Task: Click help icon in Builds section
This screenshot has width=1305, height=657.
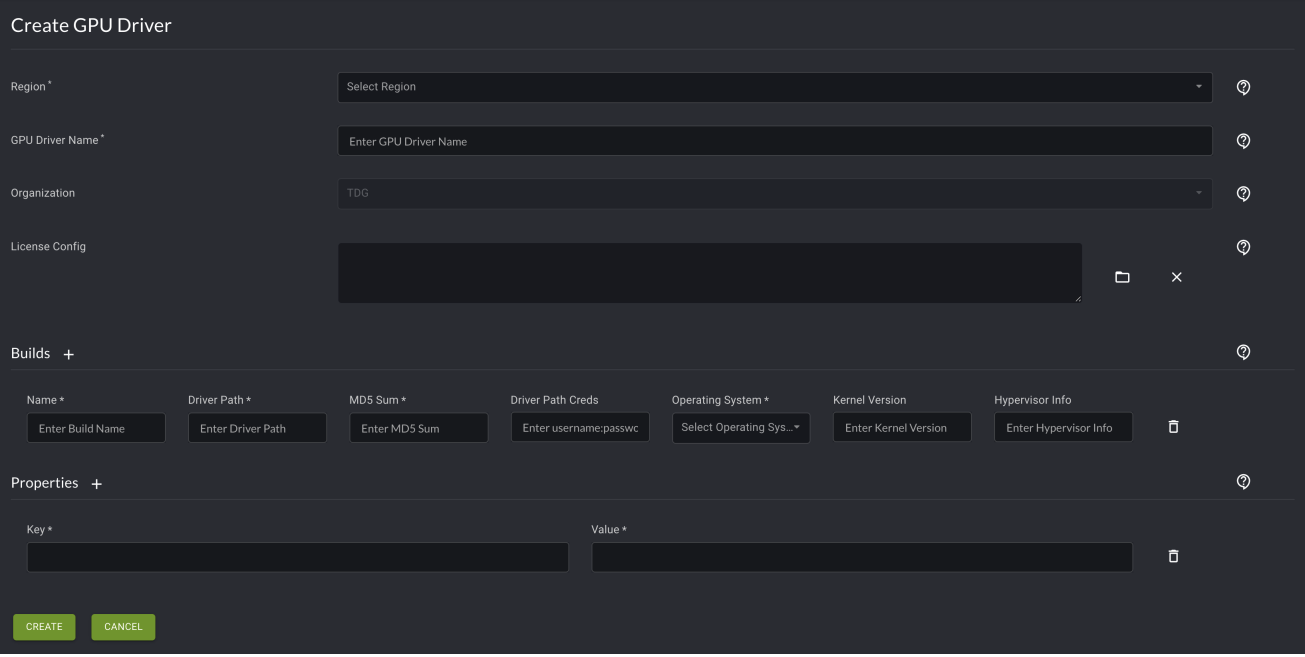Action: (1243, 352)
